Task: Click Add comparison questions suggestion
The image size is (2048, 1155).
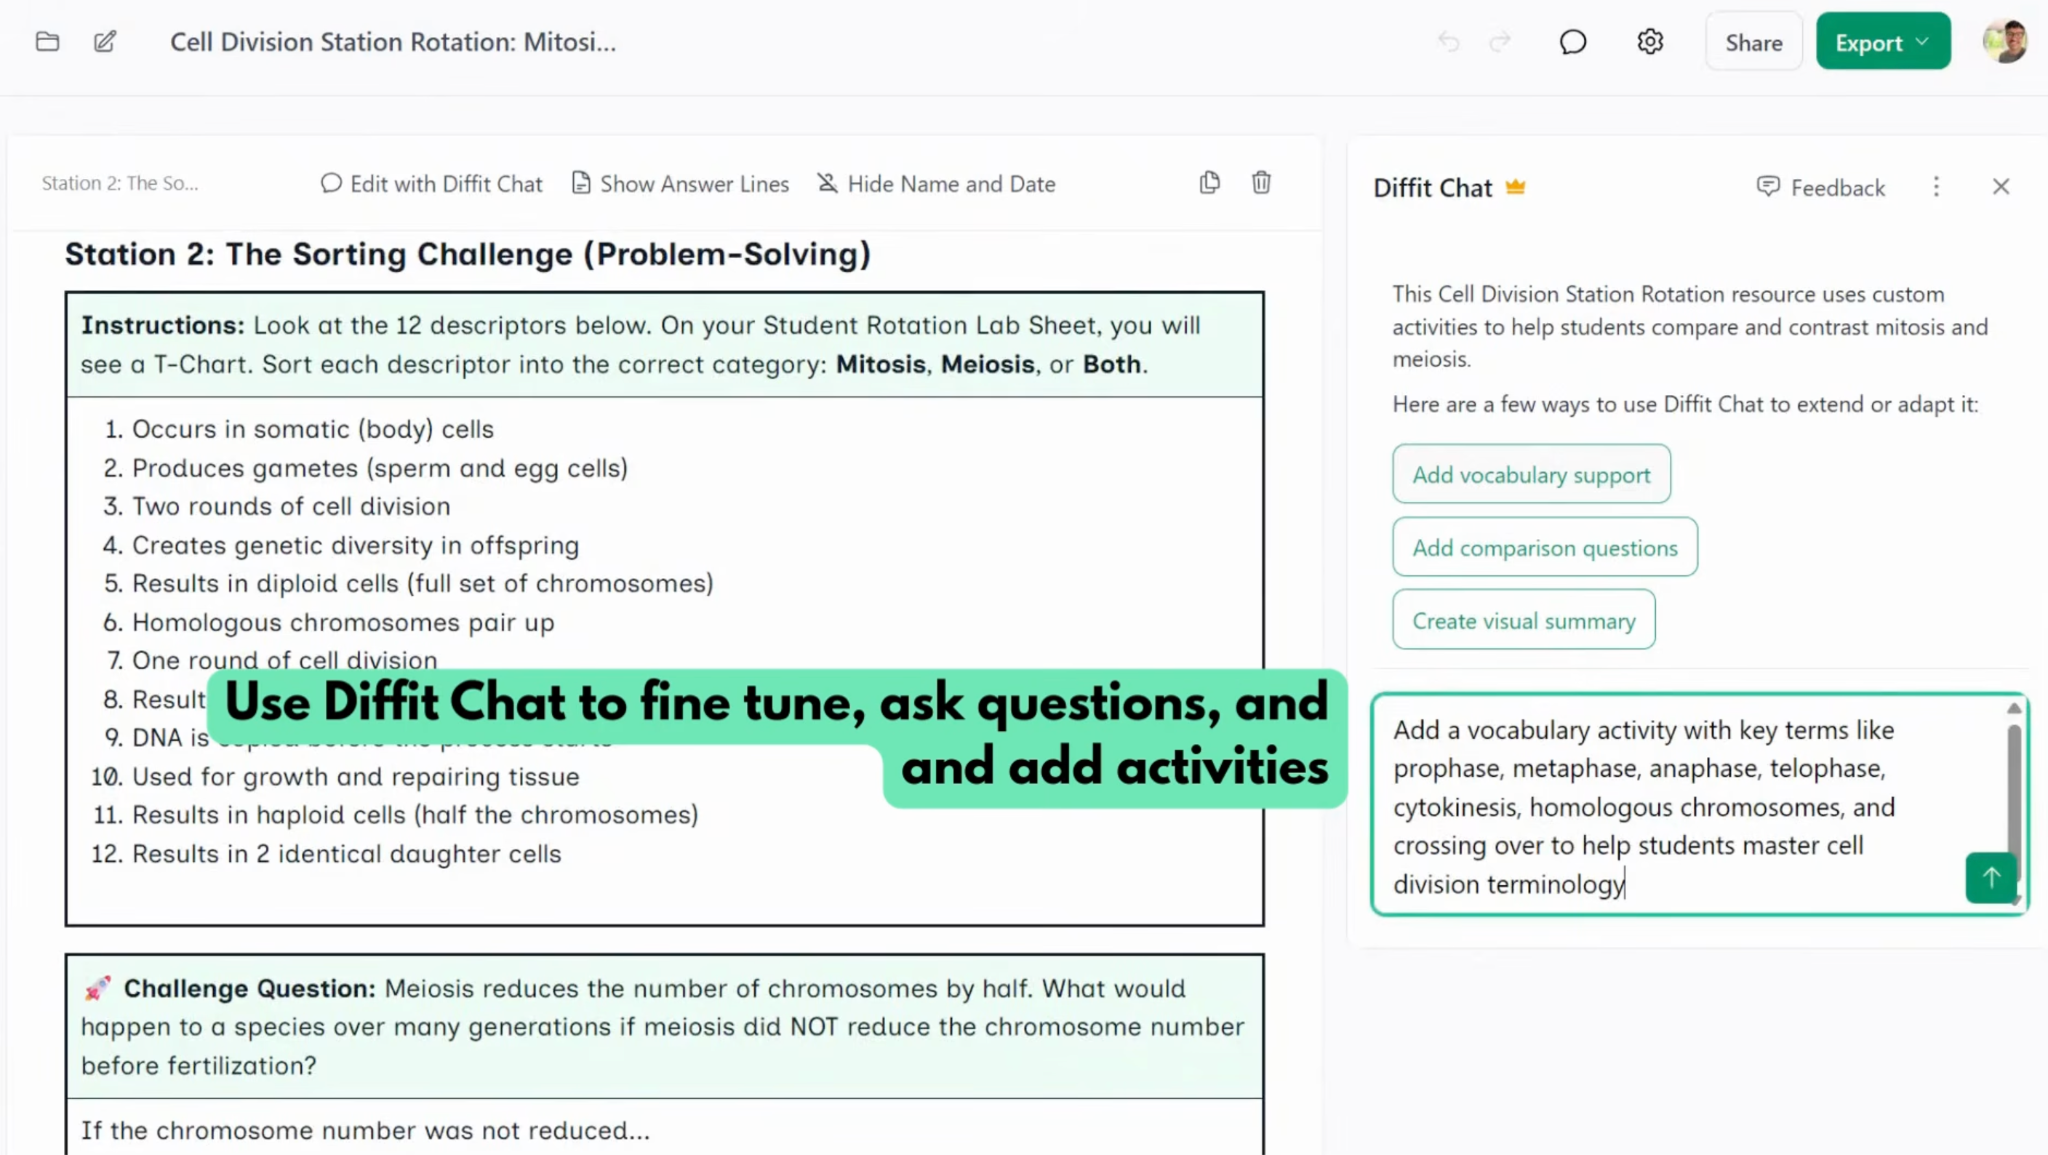Action: 1545,547
